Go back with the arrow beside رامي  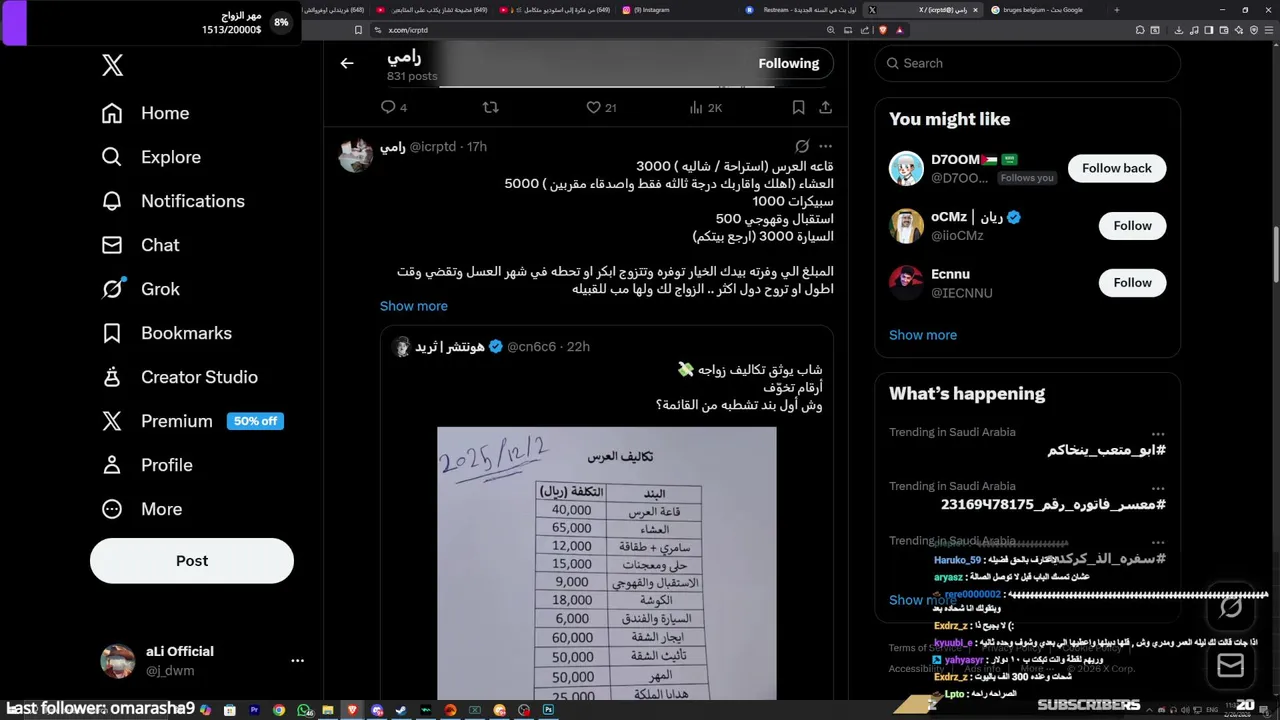(x=347, y=63)
